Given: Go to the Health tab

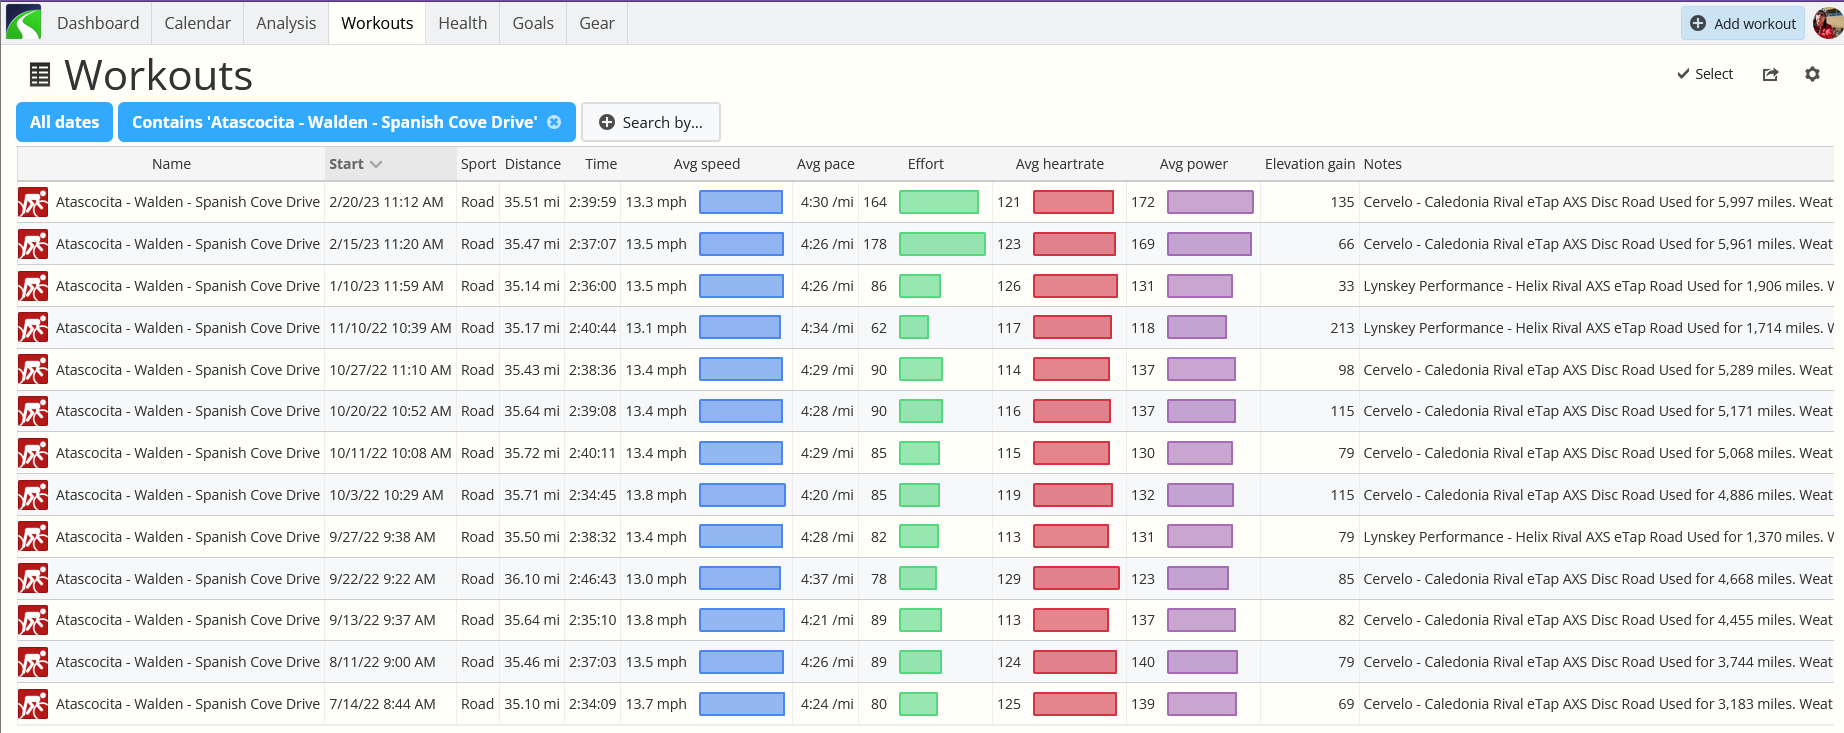Looking at the screenshot, I should [462, 23].
